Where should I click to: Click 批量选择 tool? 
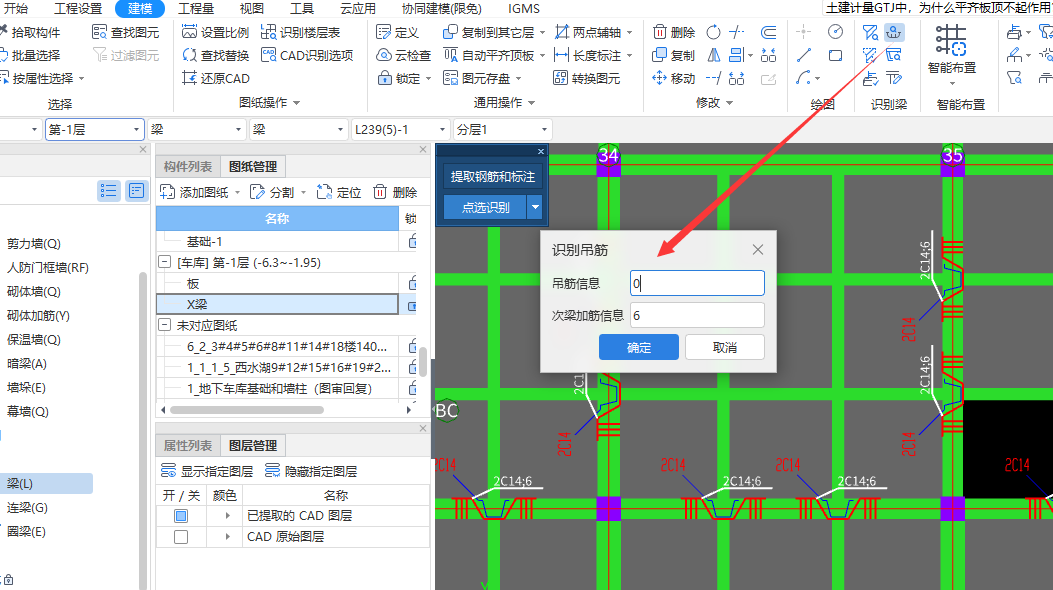30,55
